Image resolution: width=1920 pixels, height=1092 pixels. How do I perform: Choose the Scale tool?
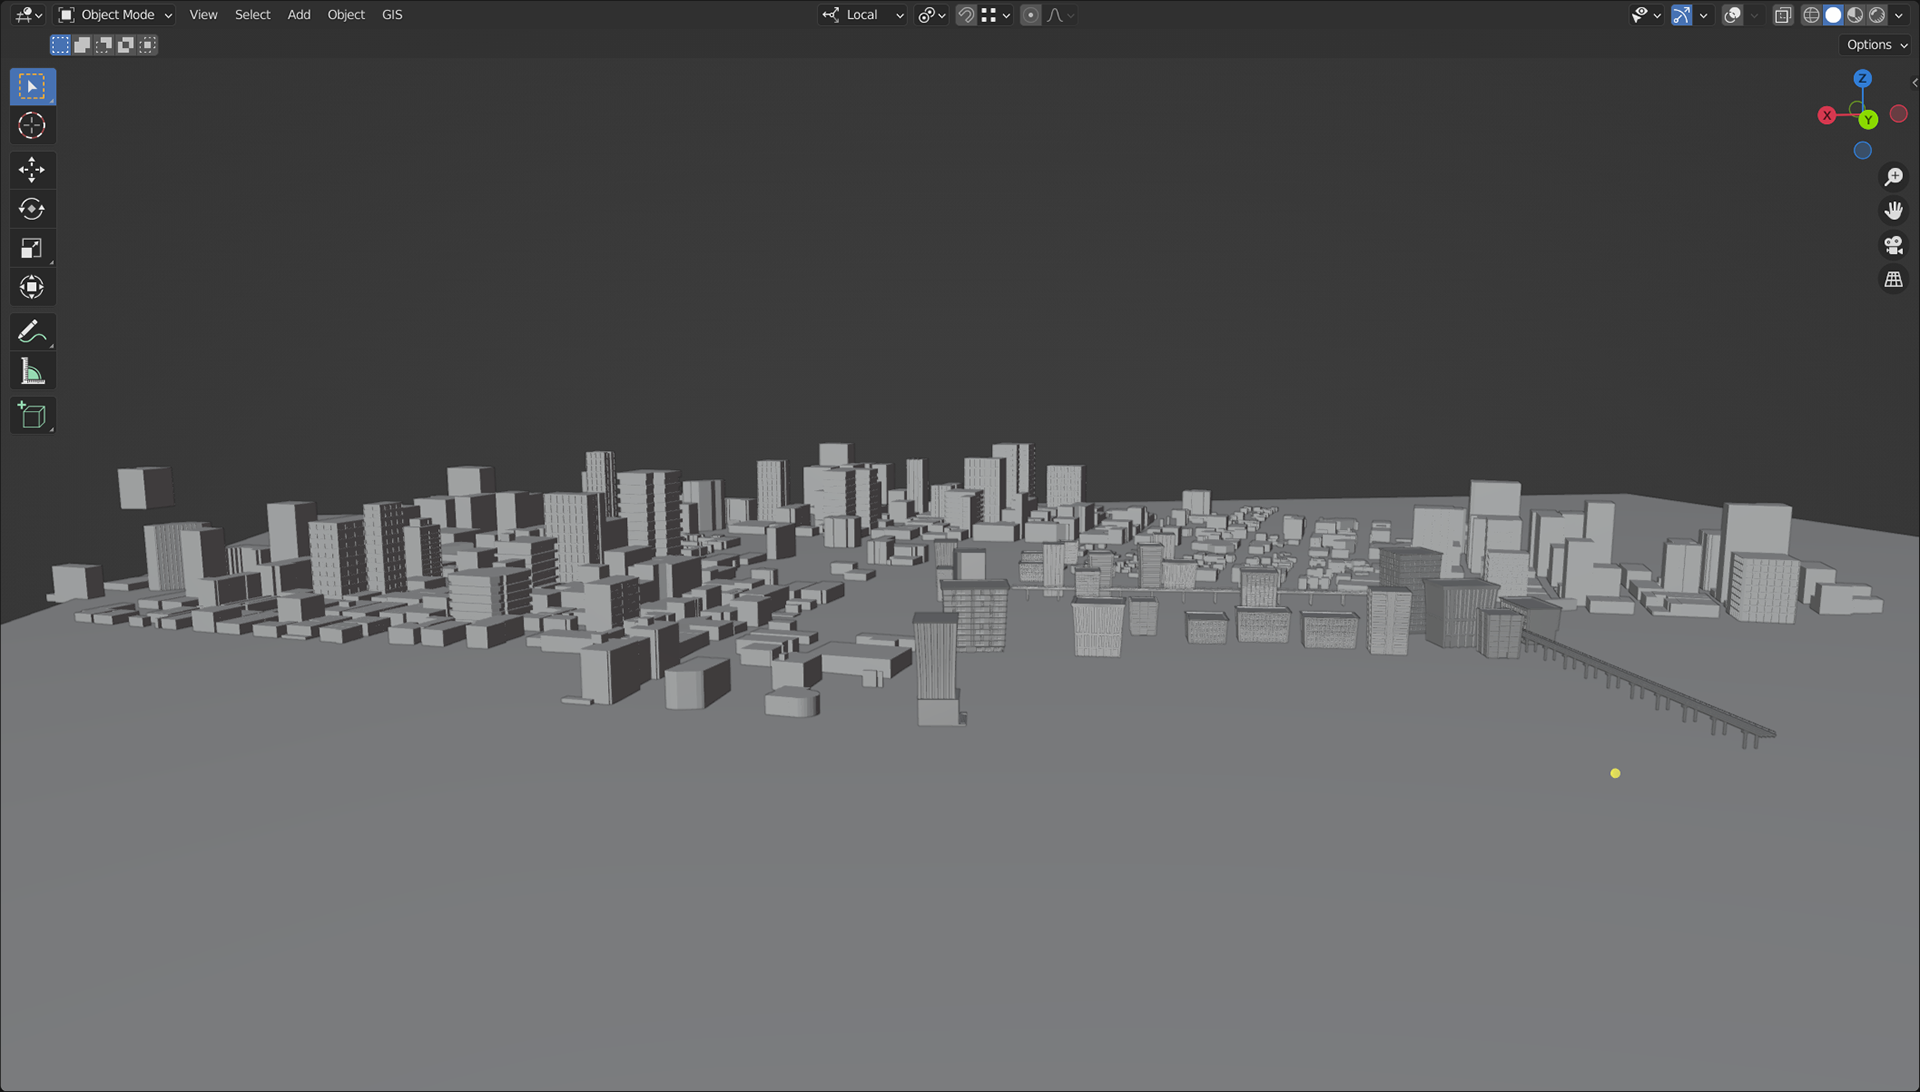tap(32, 247)
